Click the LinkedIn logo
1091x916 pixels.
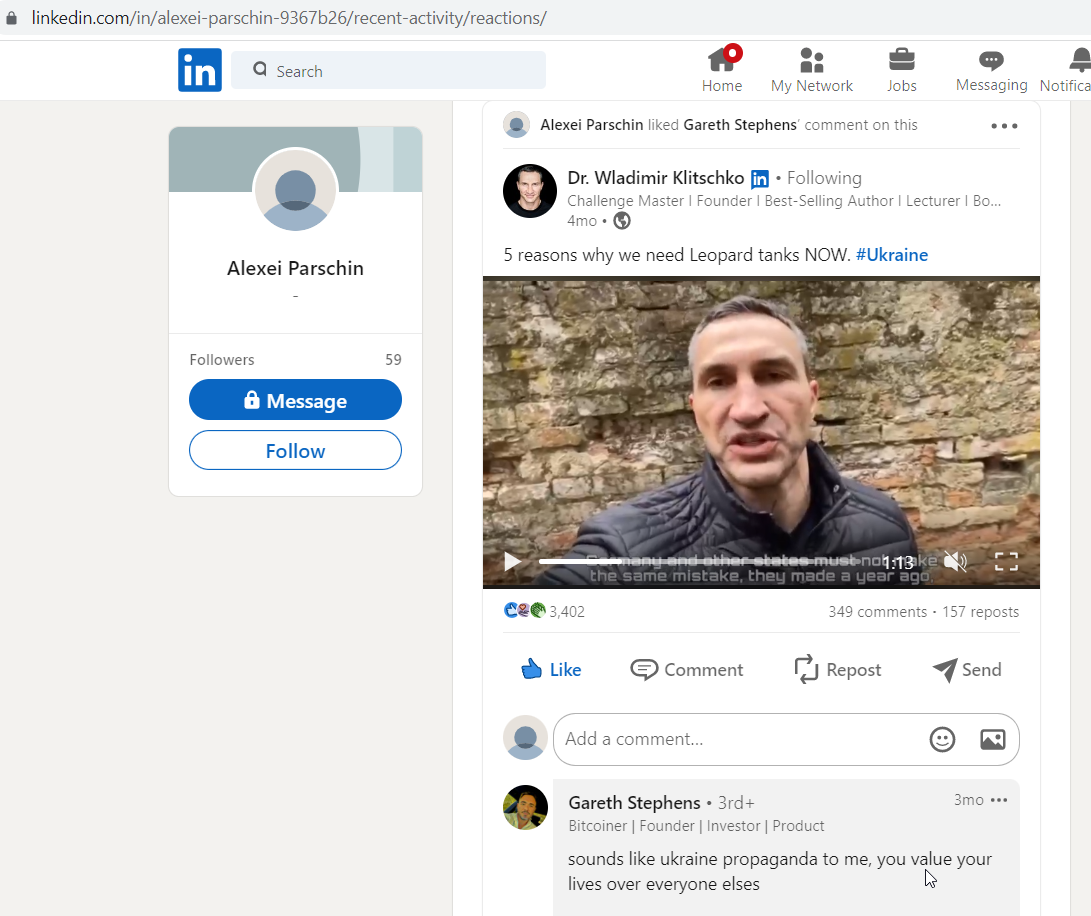200,70
